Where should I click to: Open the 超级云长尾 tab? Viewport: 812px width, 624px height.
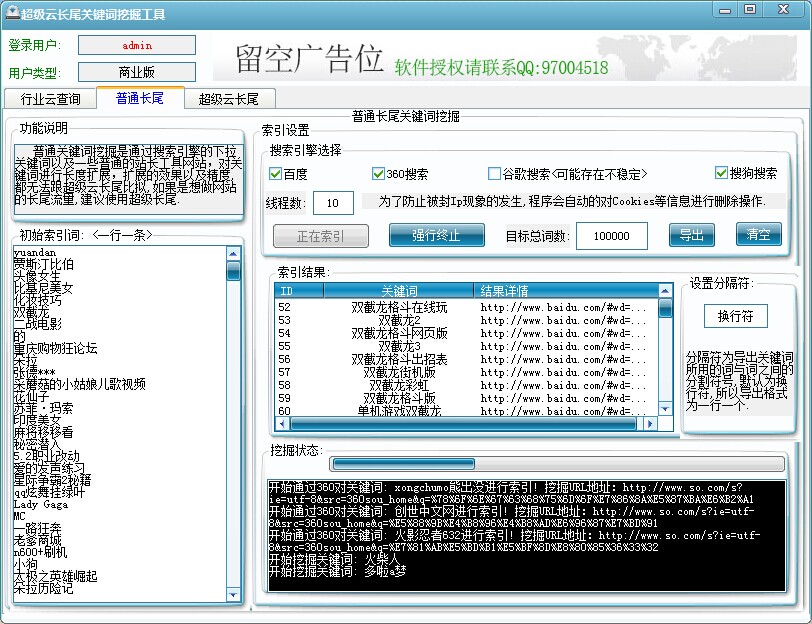point(229,98)
